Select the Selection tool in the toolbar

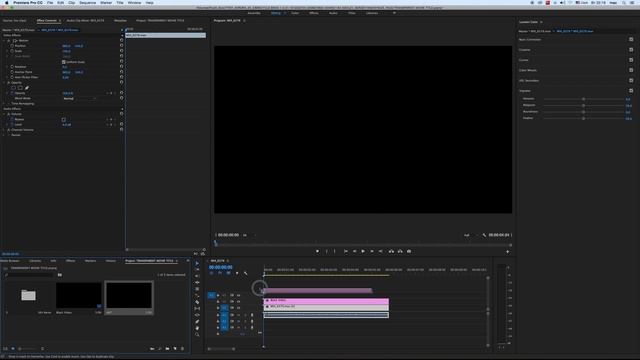[197, 263]
